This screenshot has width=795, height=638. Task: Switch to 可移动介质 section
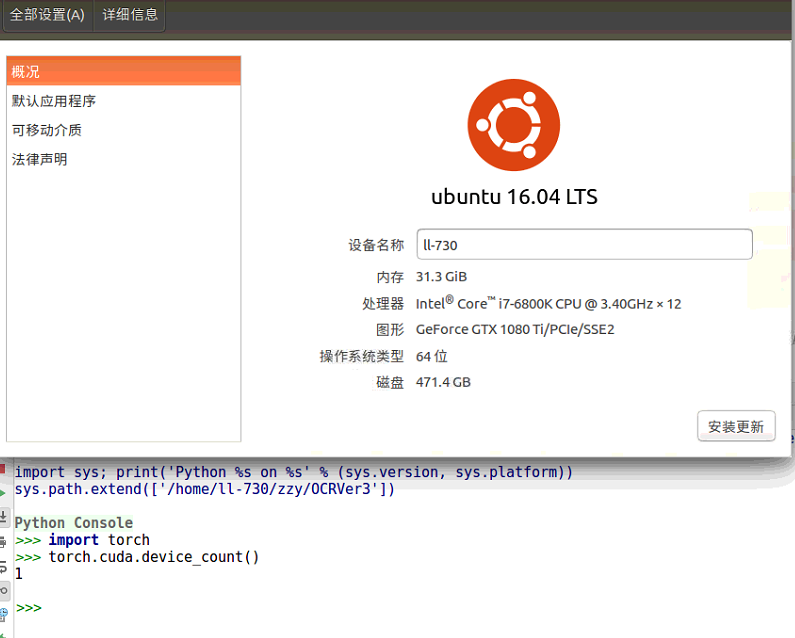tap(123, 130)
